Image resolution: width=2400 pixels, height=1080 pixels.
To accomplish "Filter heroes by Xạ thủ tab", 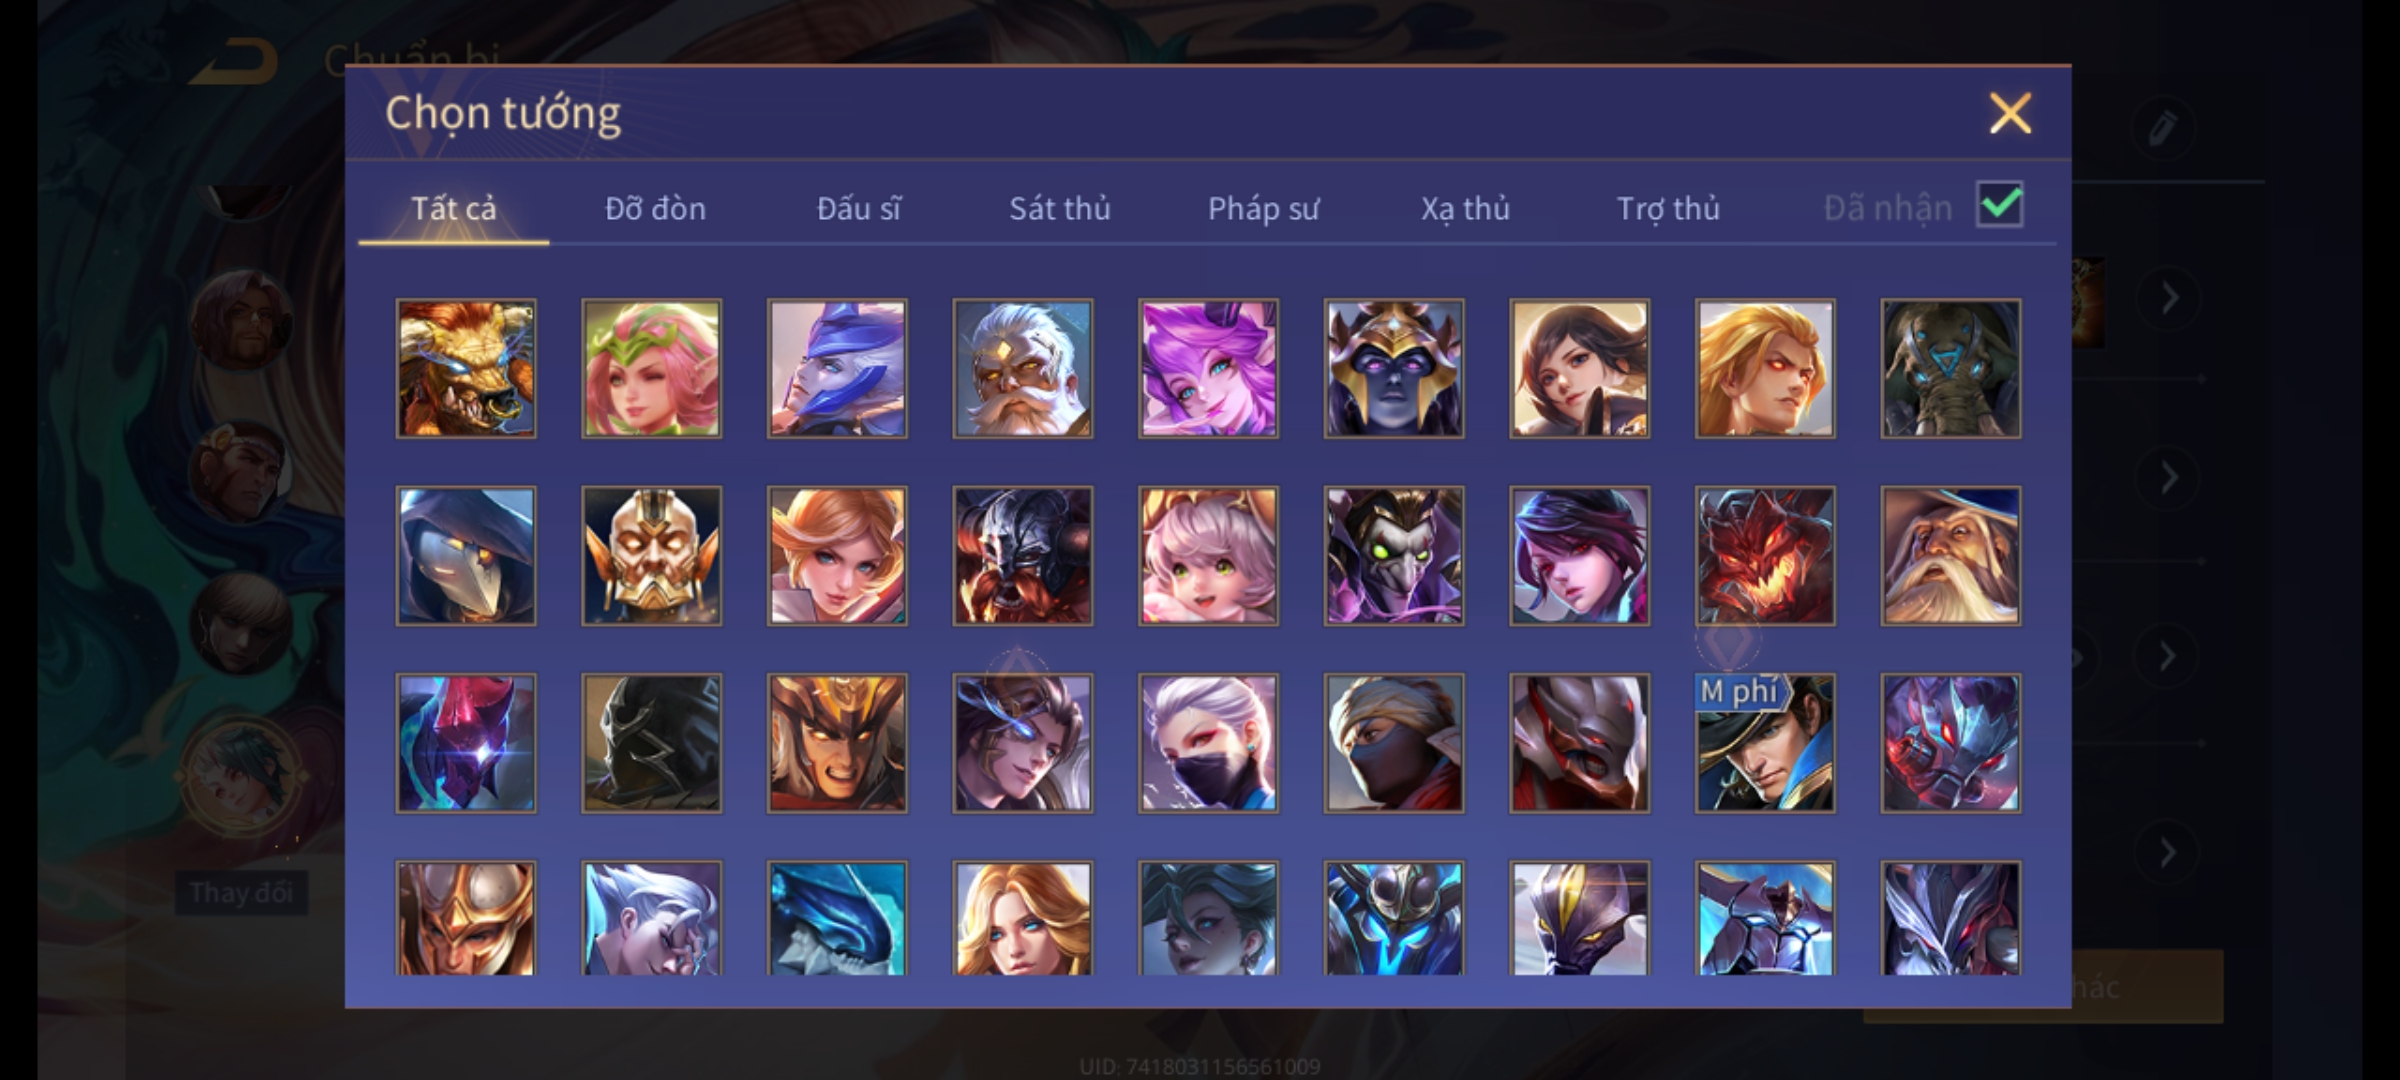I will pyautogui.click(x=1465, y=208).
